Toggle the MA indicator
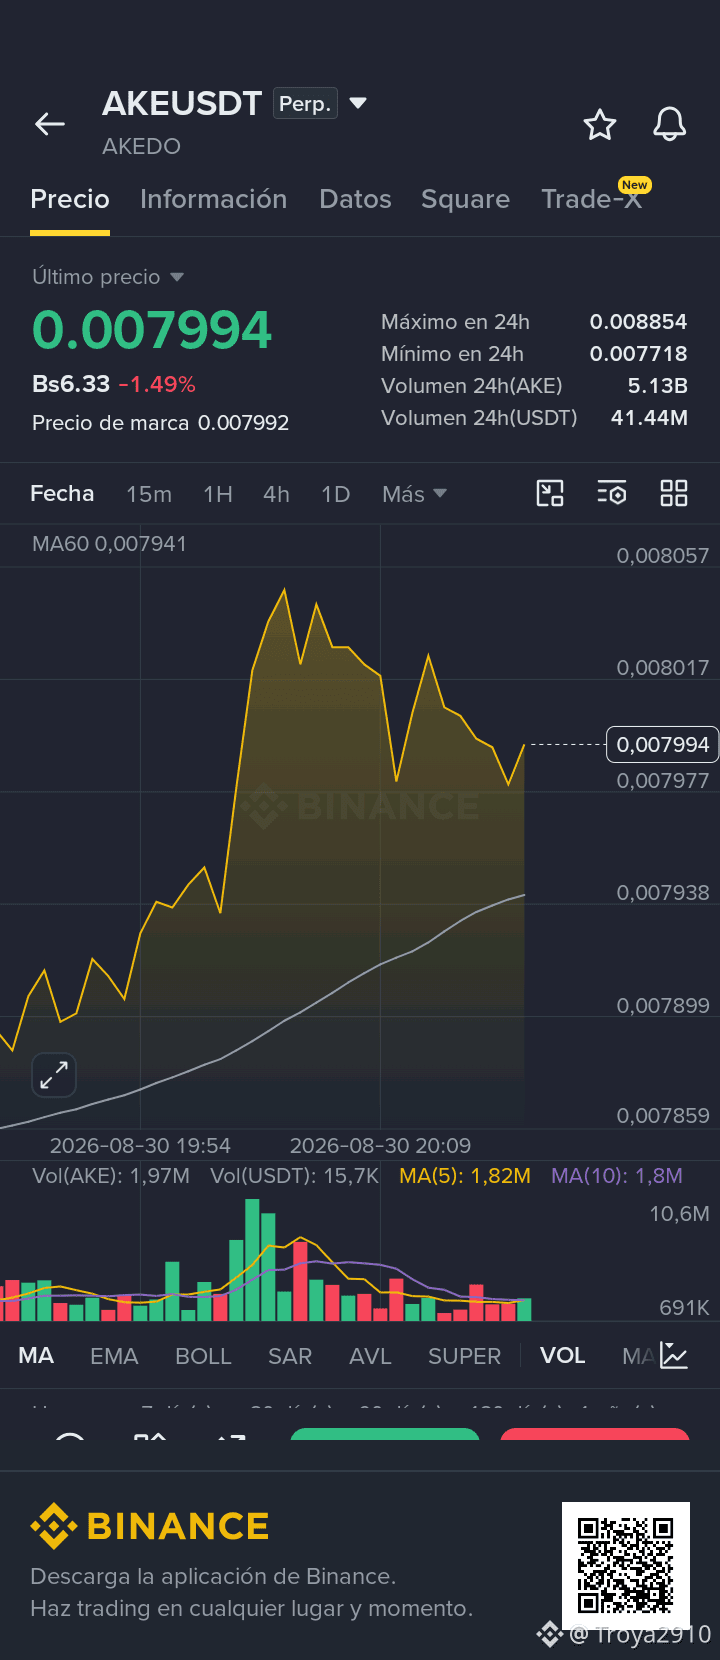This screenshot has width=720, height=1660. click(x=36, y=1356)
